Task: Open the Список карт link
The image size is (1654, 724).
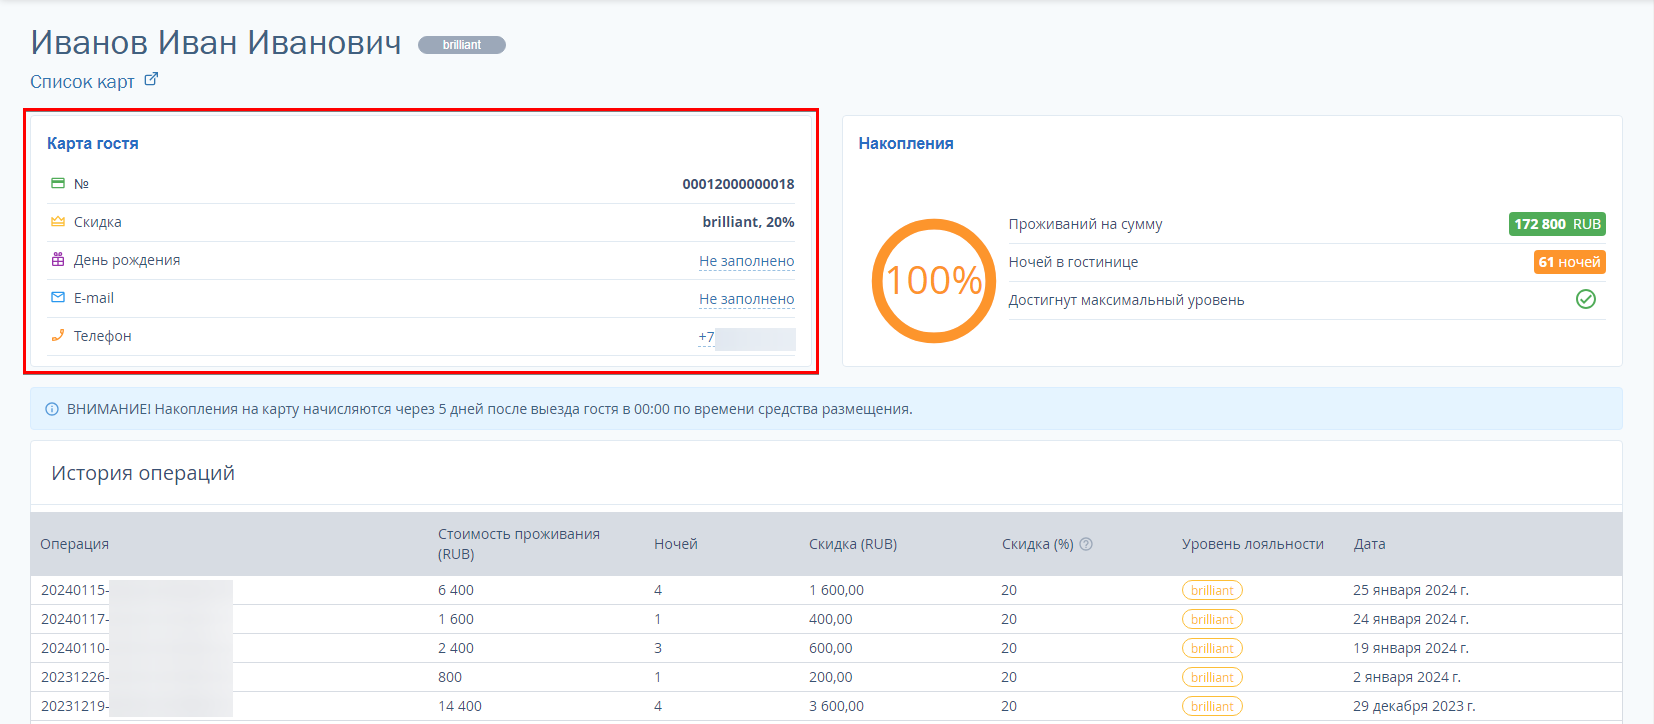Action: pyautogui.click(x=82, y=82)
